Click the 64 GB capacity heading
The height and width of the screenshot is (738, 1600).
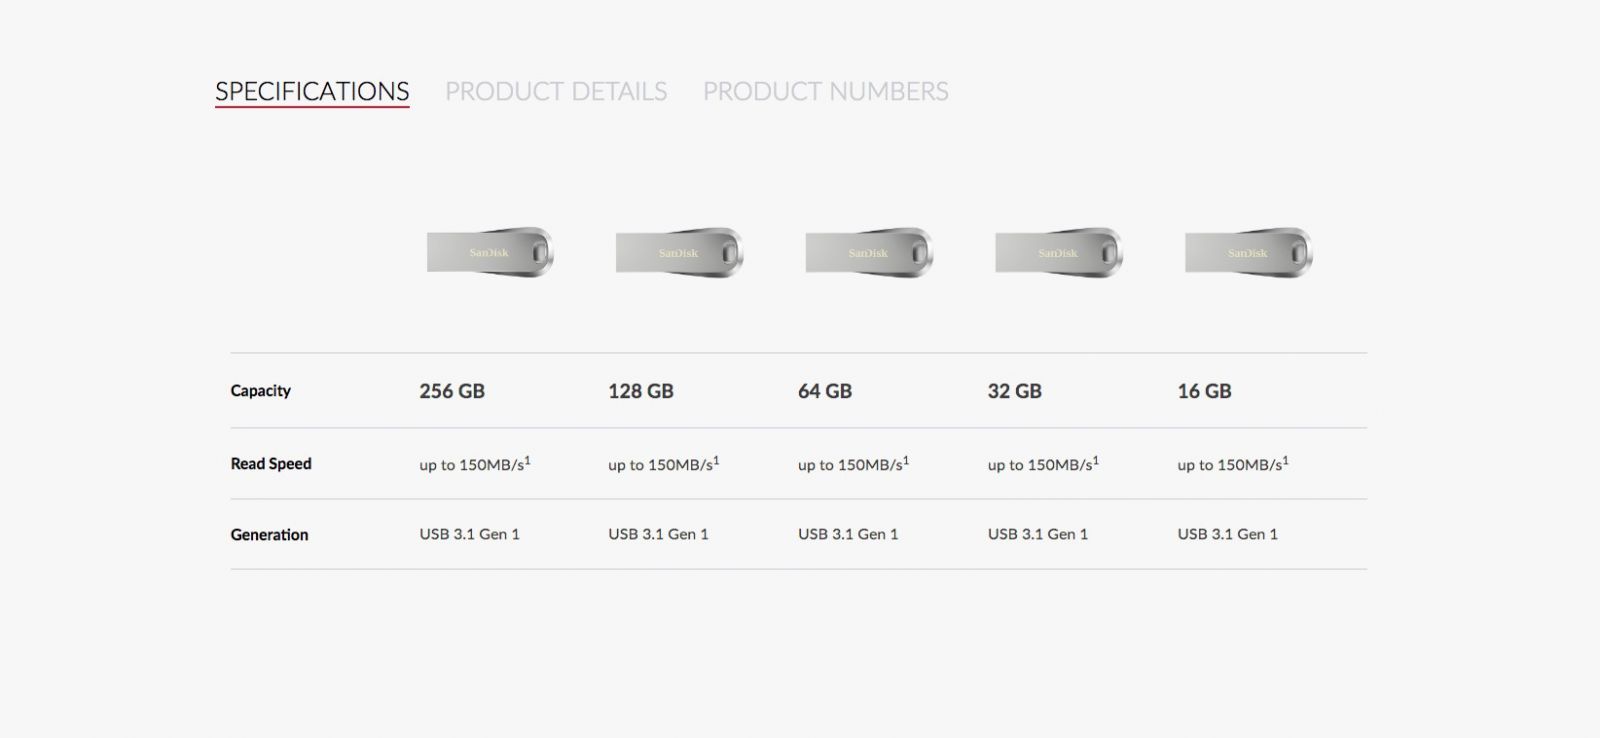tap(825, 391)
